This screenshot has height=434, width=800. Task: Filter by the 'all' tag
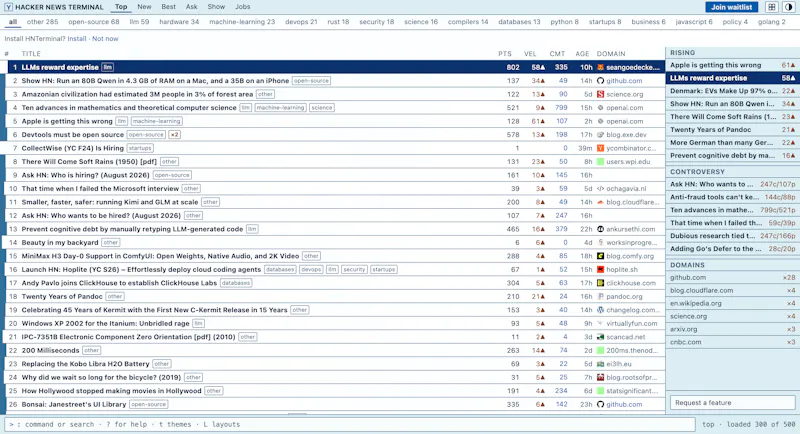pyautogui.click(x=13, y=22)
